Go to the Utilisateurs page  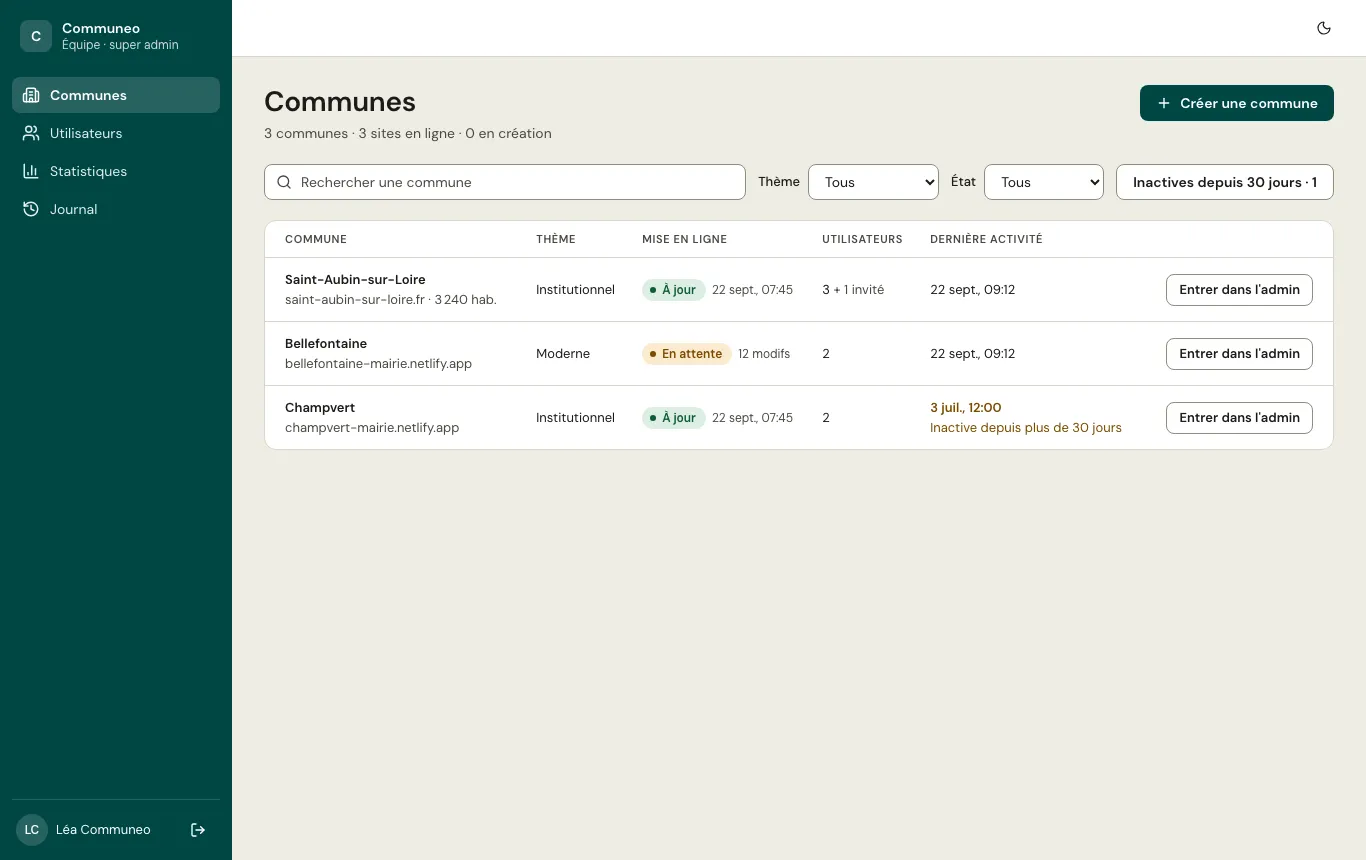pyautogui.click(x=116, y=133)
